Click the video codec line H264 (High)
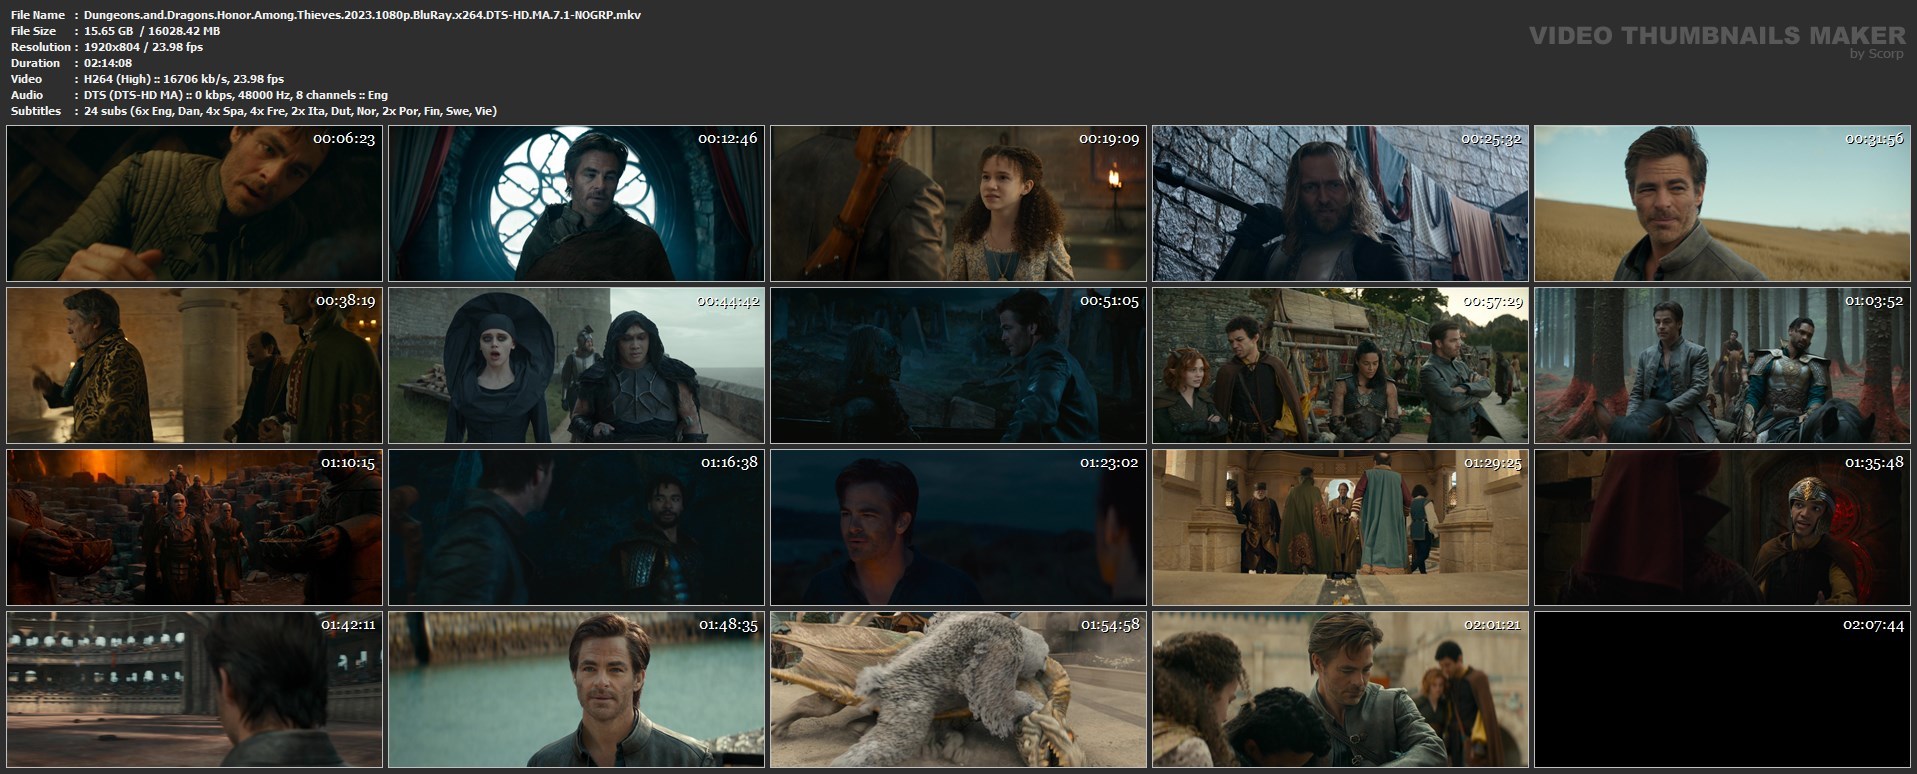 pyautogui.click(x=184, y=79)
